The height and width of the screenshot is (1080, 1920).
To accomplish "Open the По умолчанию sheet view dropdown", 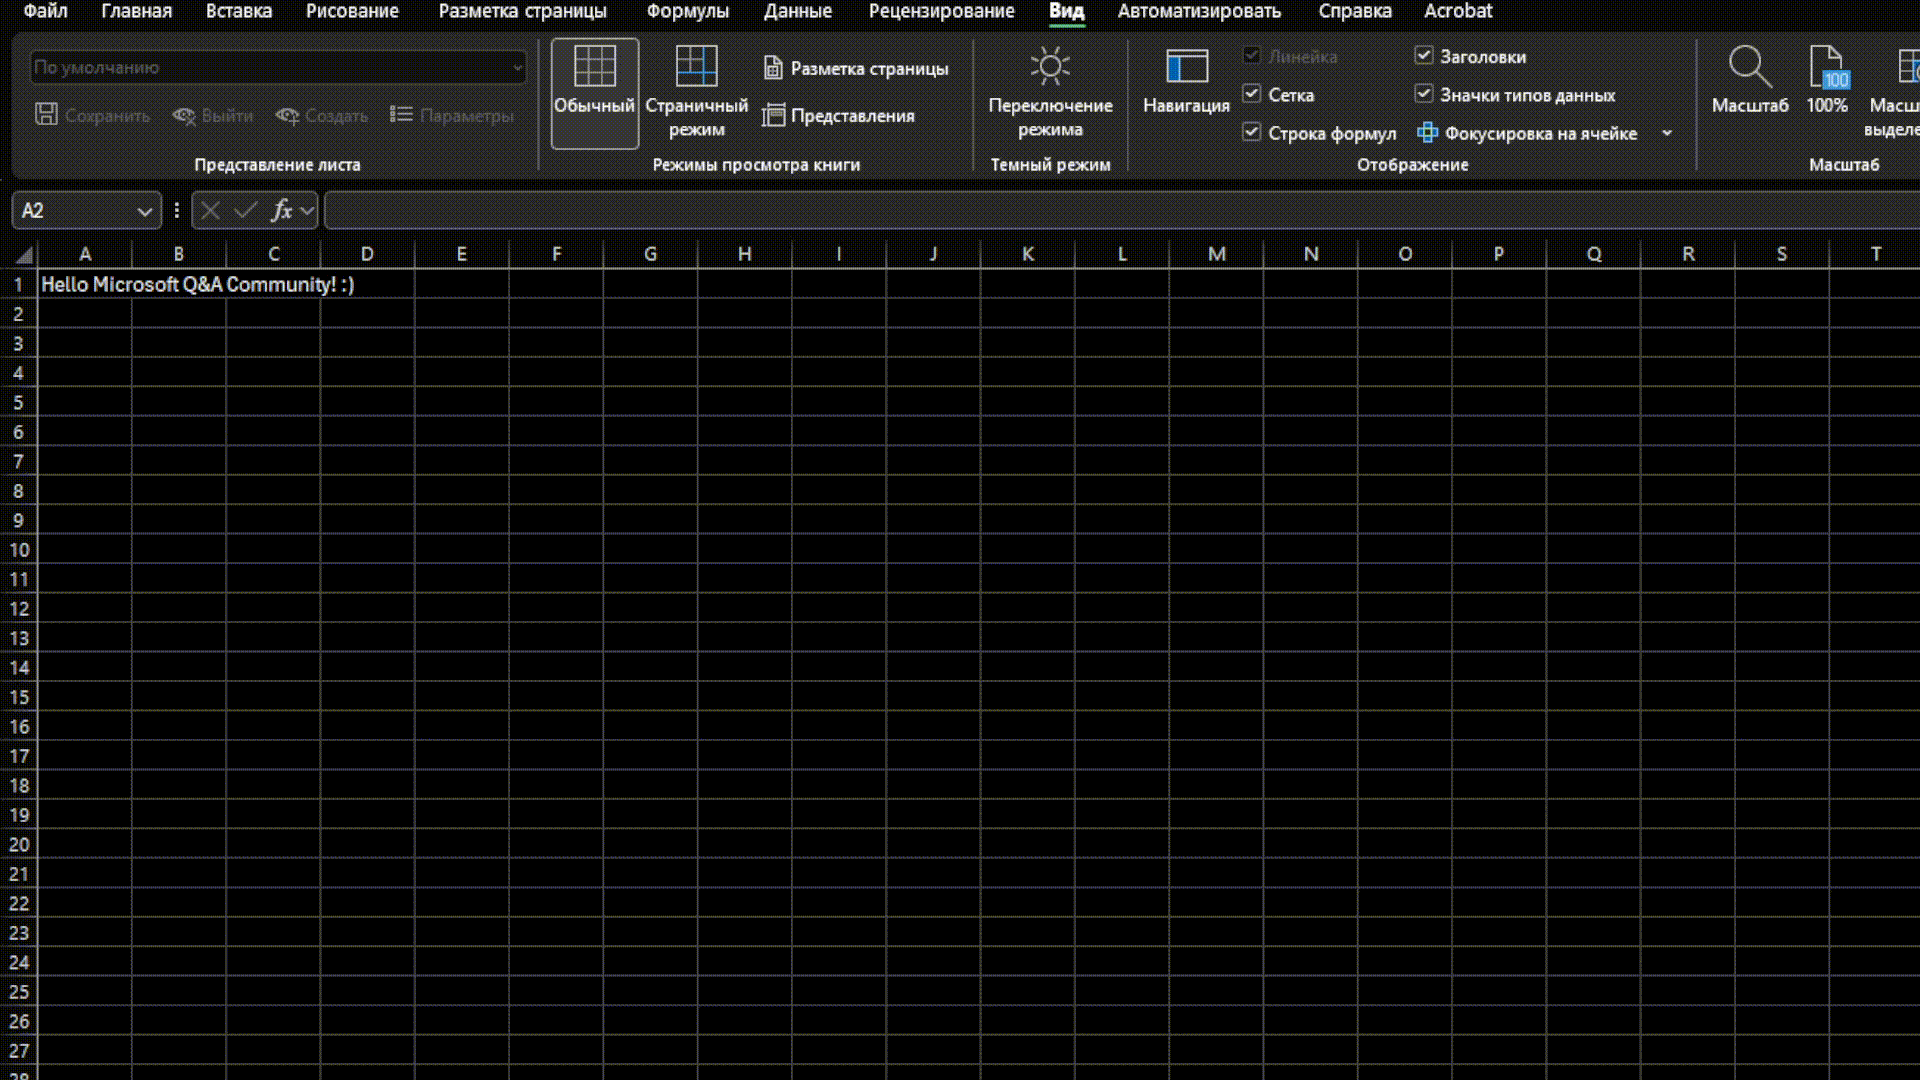I will tap(278, 67).
